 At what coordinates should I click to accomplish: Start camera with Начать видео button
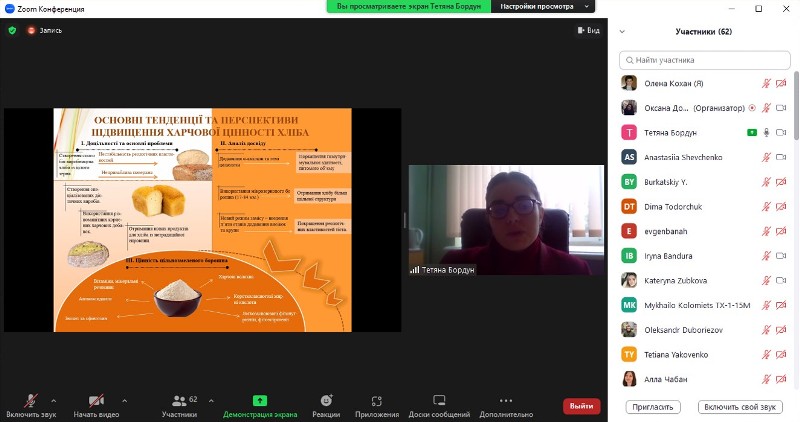tap(96, 406)
